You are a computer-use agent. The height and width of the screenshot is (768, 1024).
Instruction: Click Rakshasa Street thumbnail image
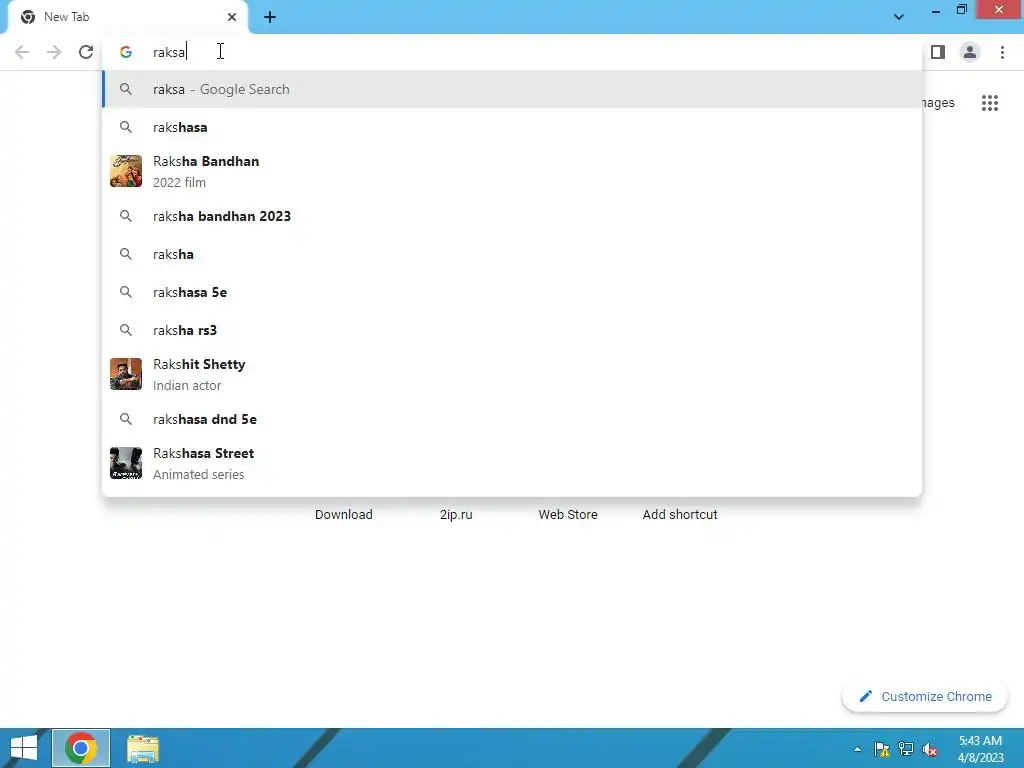tap(125, 463)
